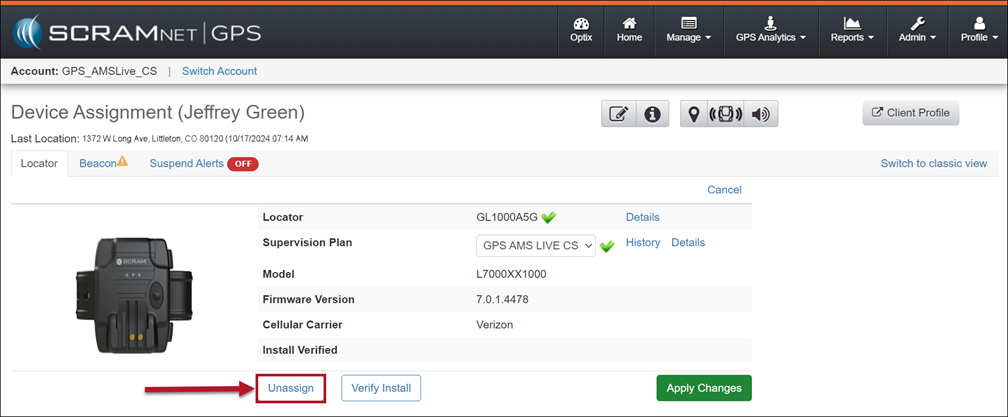Expand the Reports menu

(x=851, y=30)
